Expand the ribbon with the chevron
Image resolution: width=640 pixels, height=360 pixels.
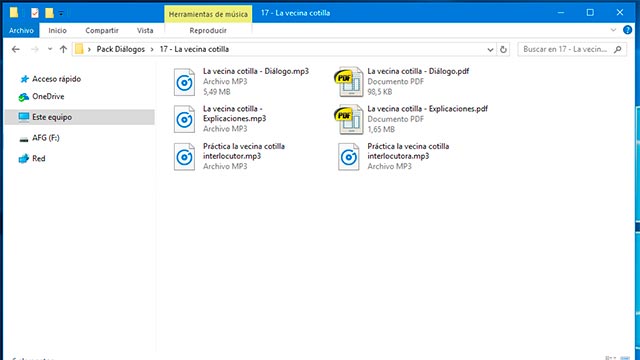[x=613, y=30]
